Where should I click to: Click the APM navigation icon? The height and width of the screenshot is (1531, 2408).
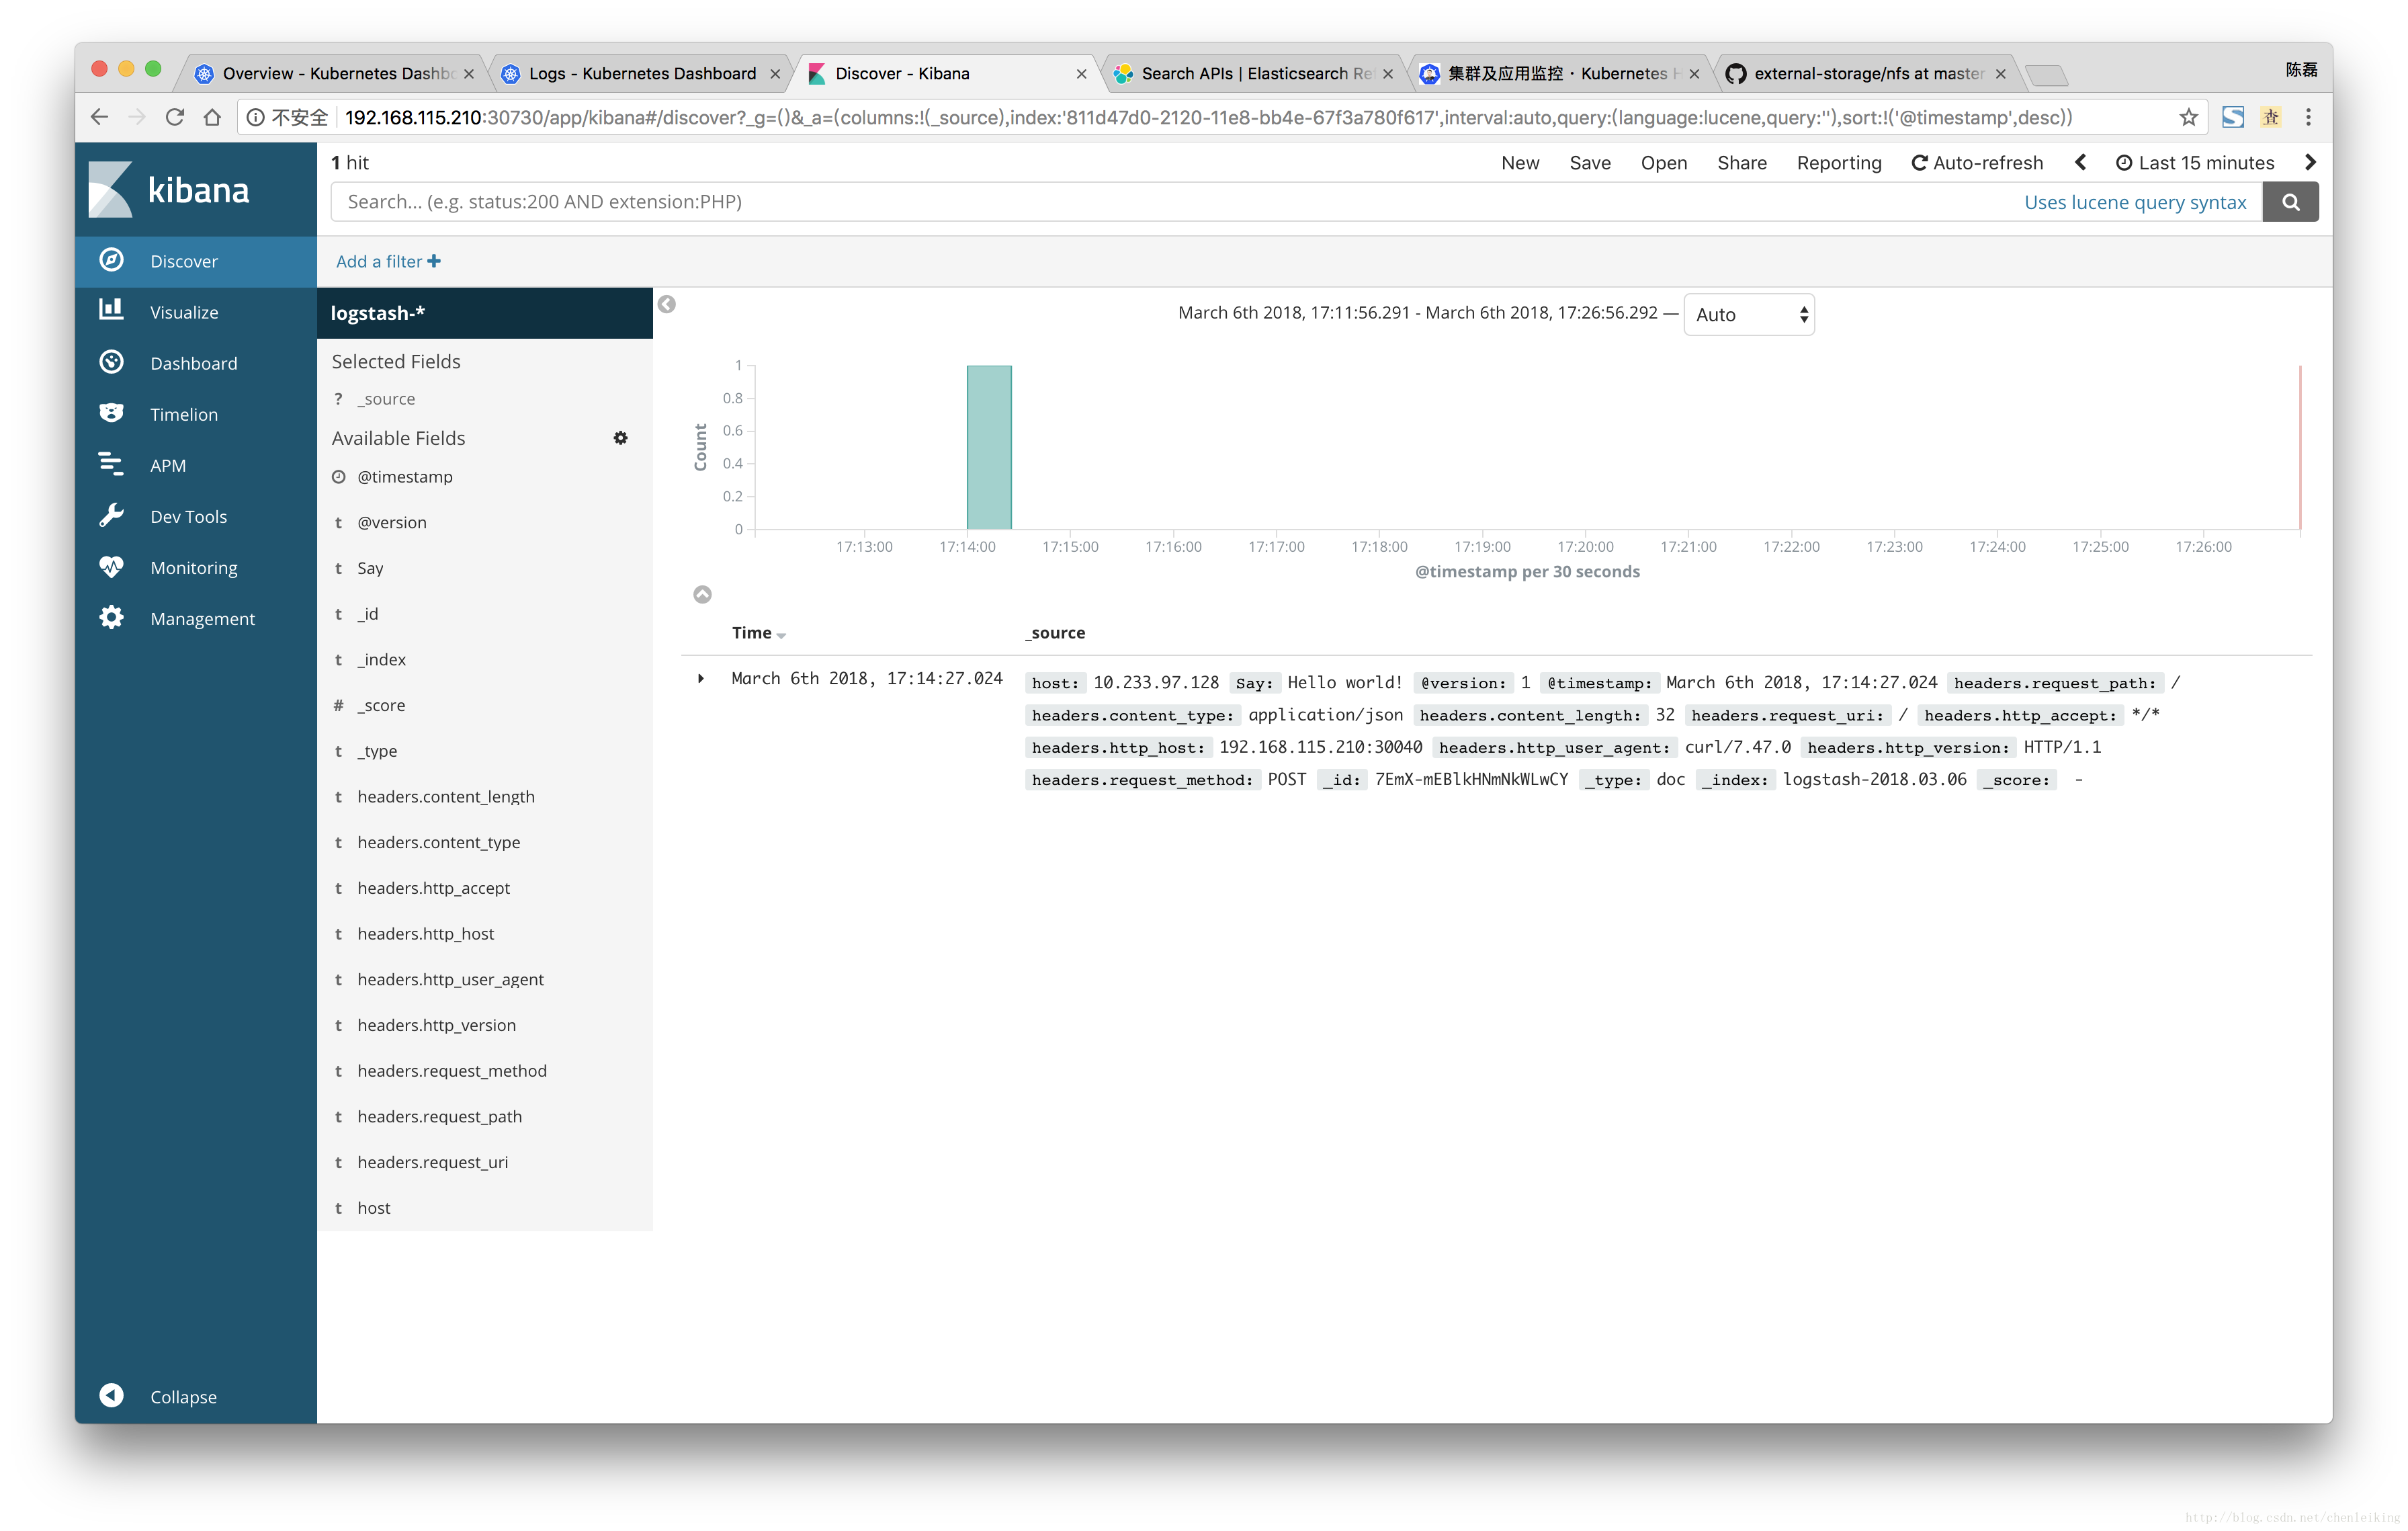(112, 464)
